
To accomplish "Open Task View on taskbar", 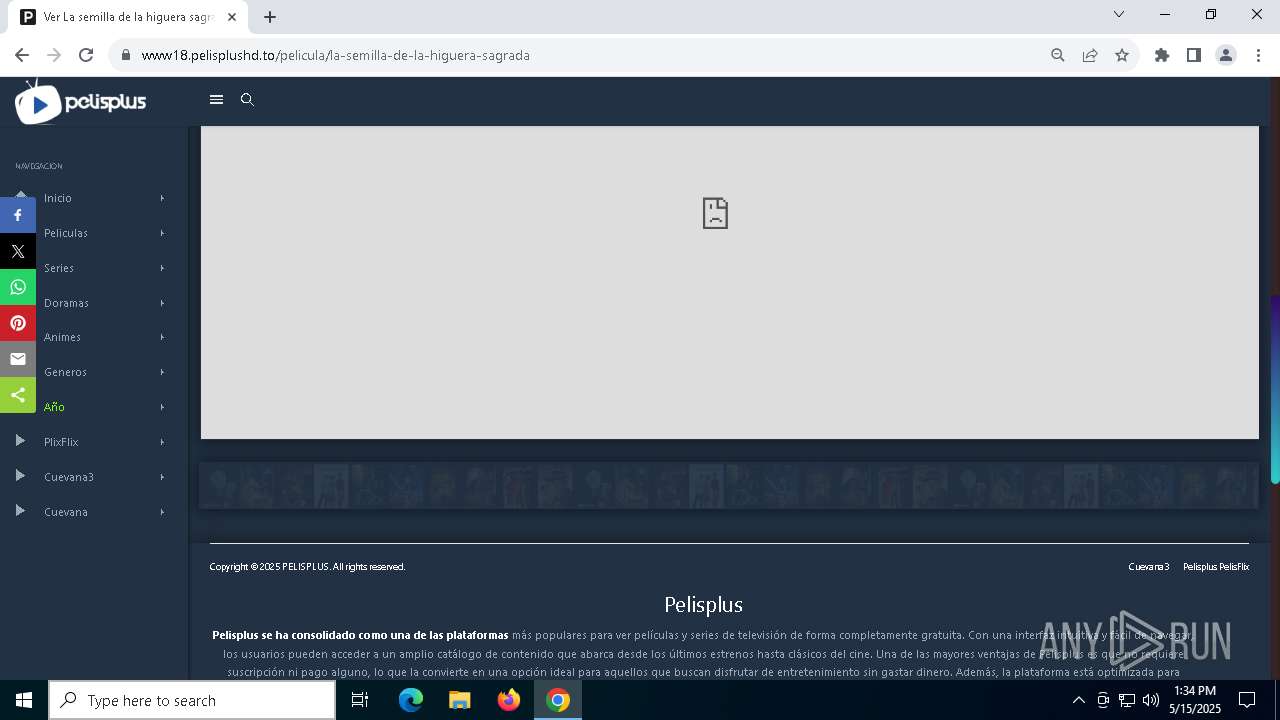I will [360, 700].
